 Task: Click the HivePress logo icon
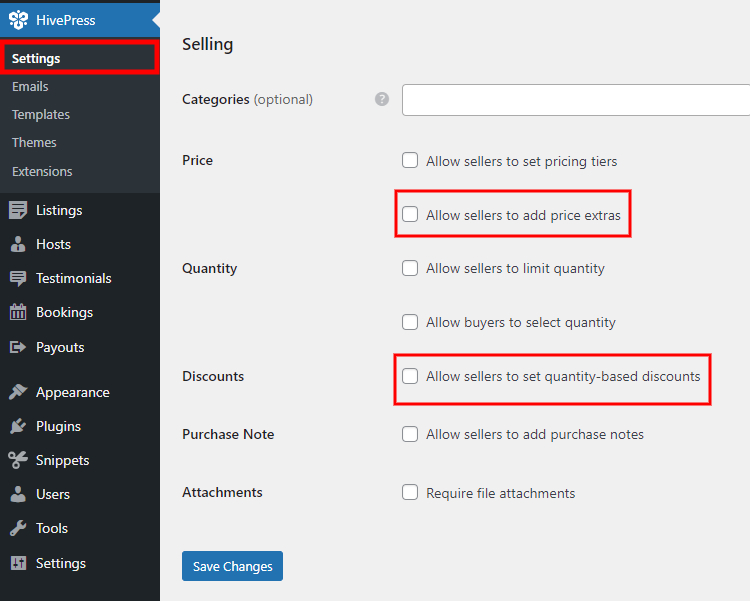[x=19, y=20]
